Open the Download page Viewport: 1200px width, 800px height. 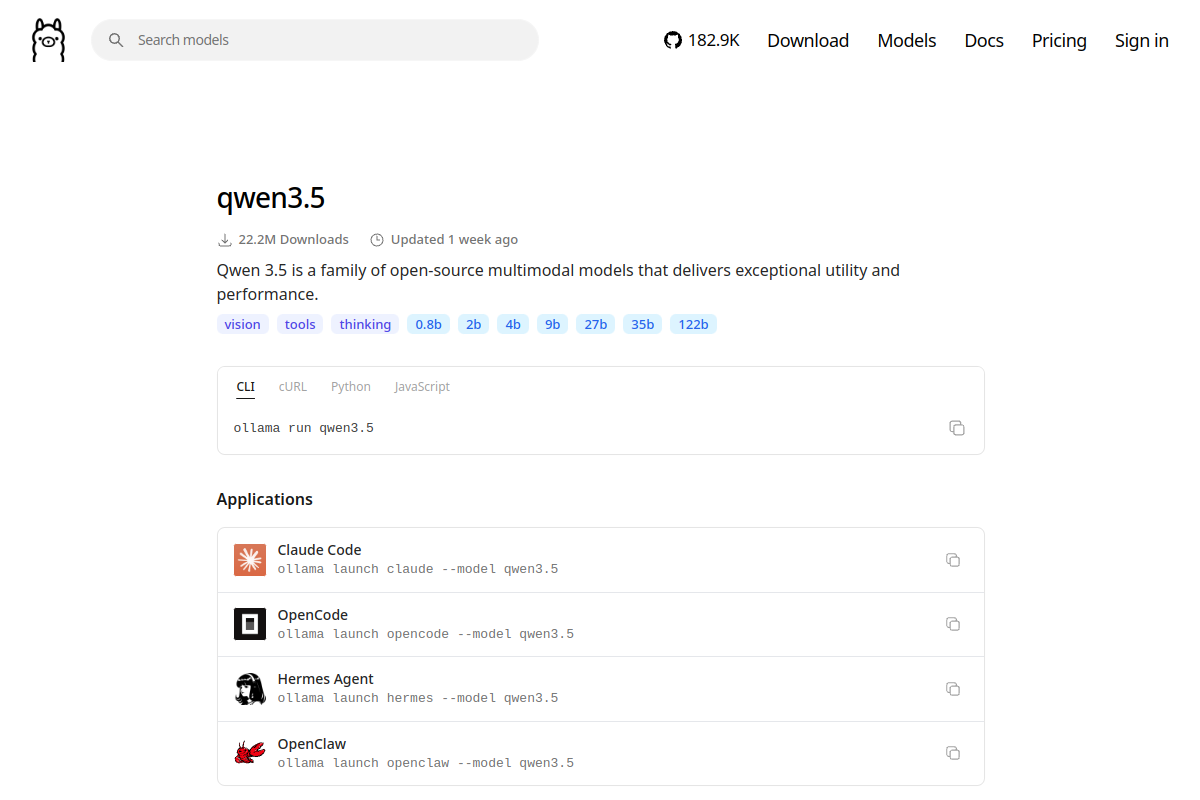[808, 40]
